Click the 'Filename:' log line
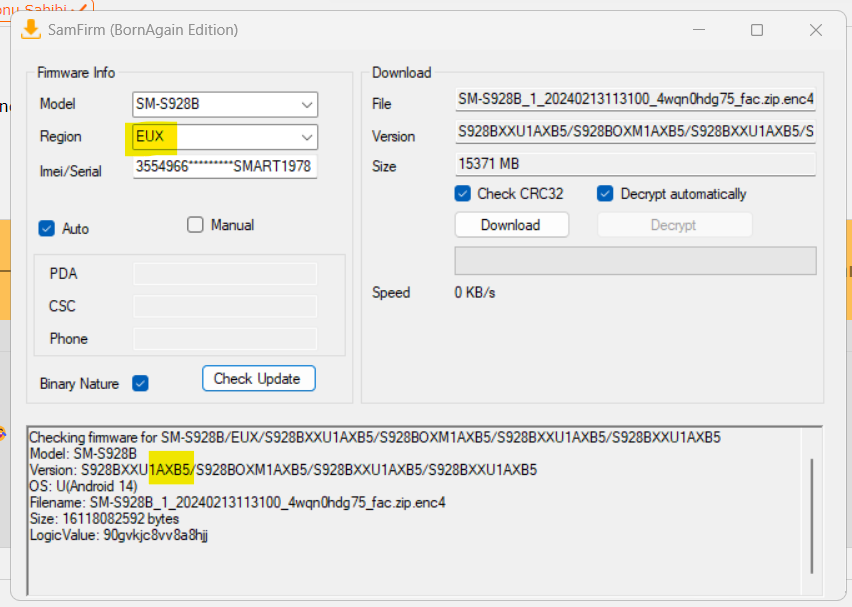Screen dimensions: 852x607 tap(237, 502)
